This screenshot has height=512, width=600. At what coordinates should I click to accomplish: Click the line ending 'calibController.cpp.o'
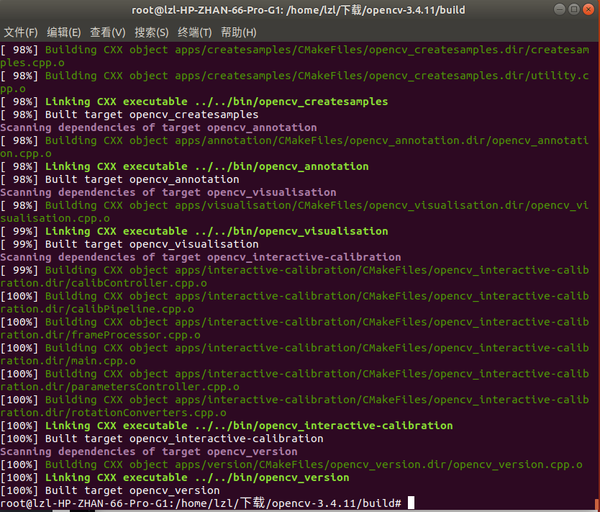point(104,283)
